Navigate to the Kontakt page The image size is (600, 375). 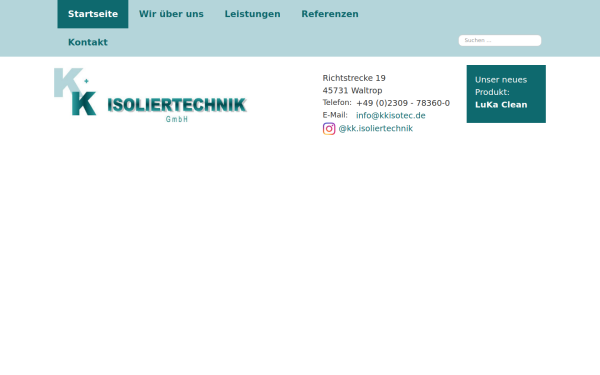pyautogui.click(x=88, y=42)
